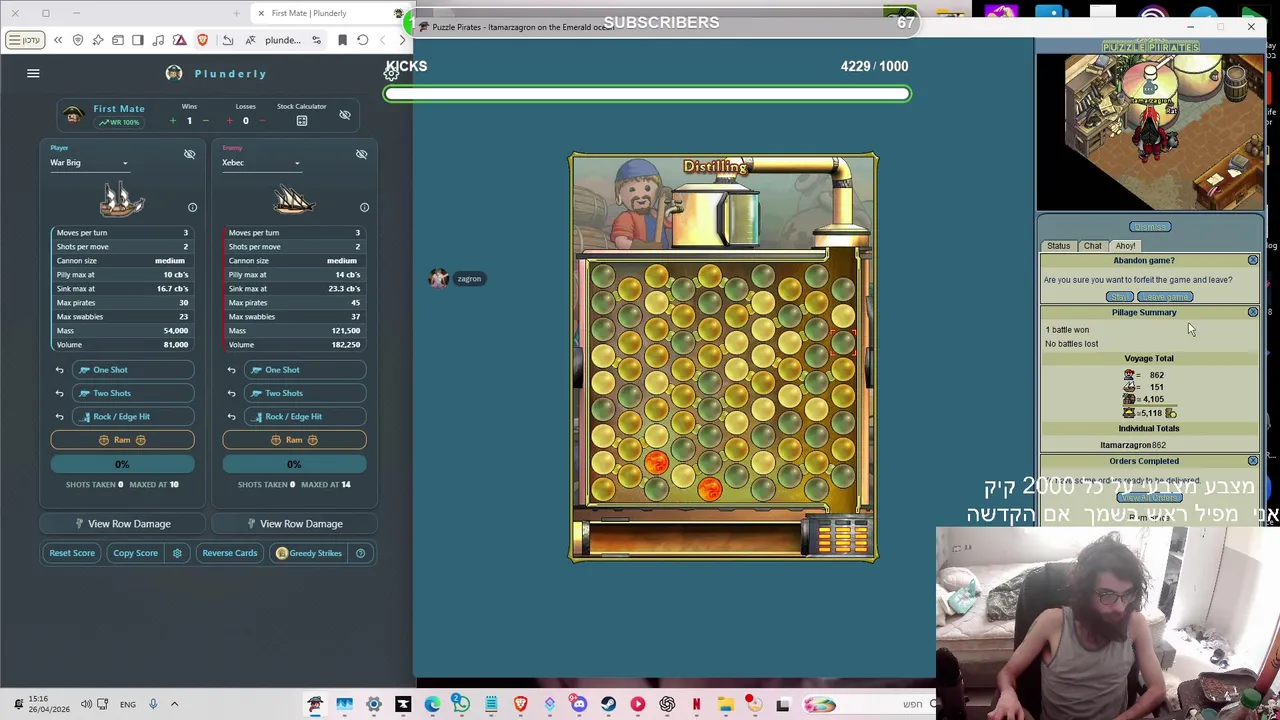Image resolution: width=1280 pixels, height=720 pixels.
Task: Click the browser bookmark icon
Action: 342,40
